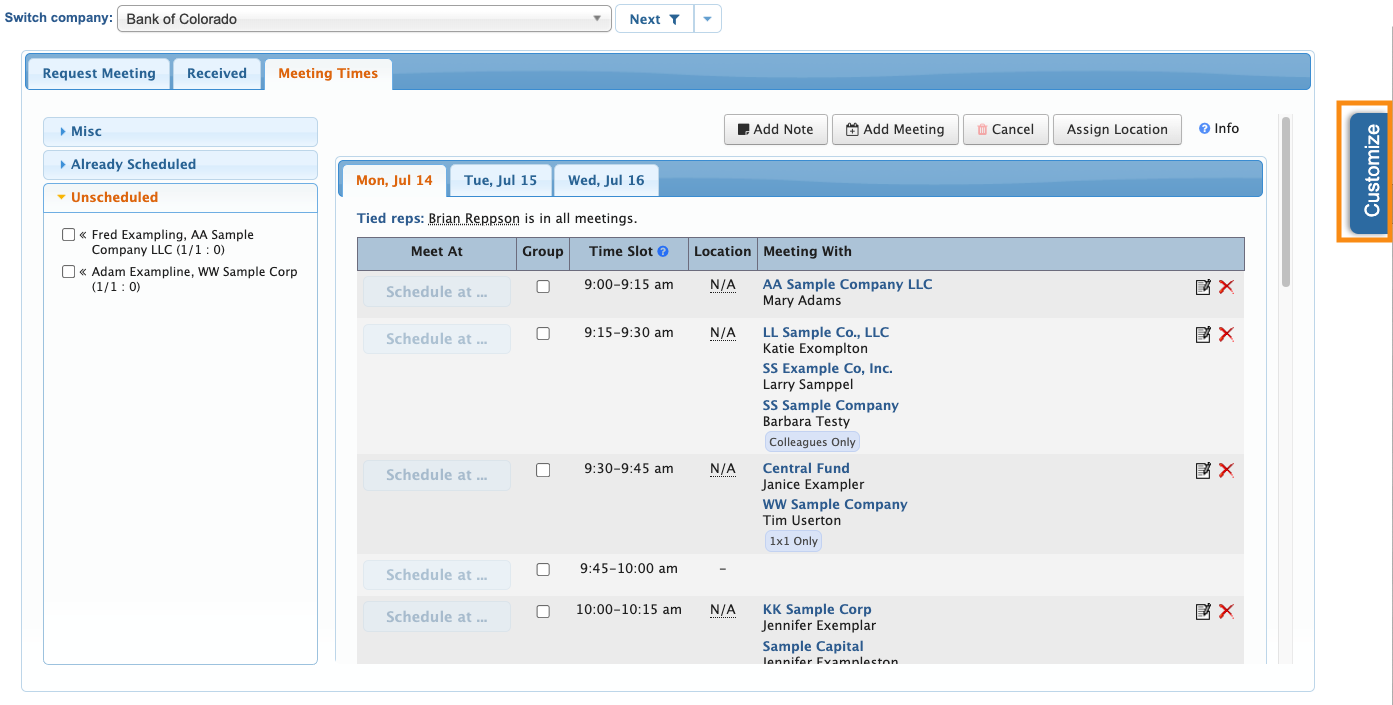
Task: Click tied rep Brian Reppson's name
Action: pyautogui.click(x=474, y=218)
